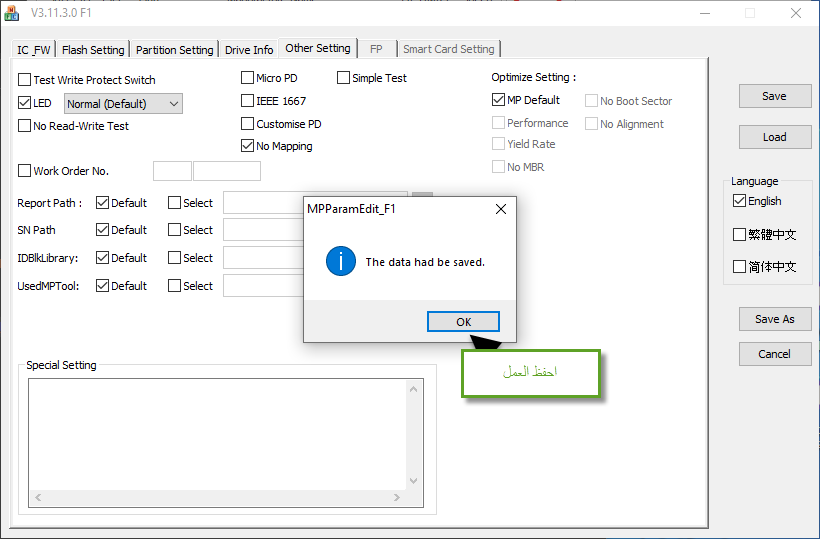Click the blue information icon in dialog

point(341,262)
